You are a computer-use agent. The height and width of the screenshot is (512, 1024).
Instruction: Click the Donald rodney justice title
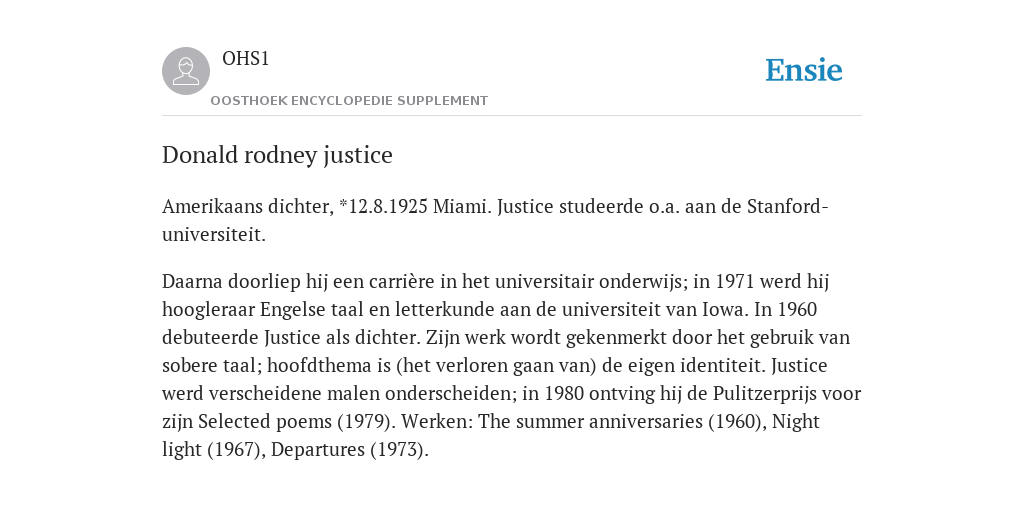(277, 155)
